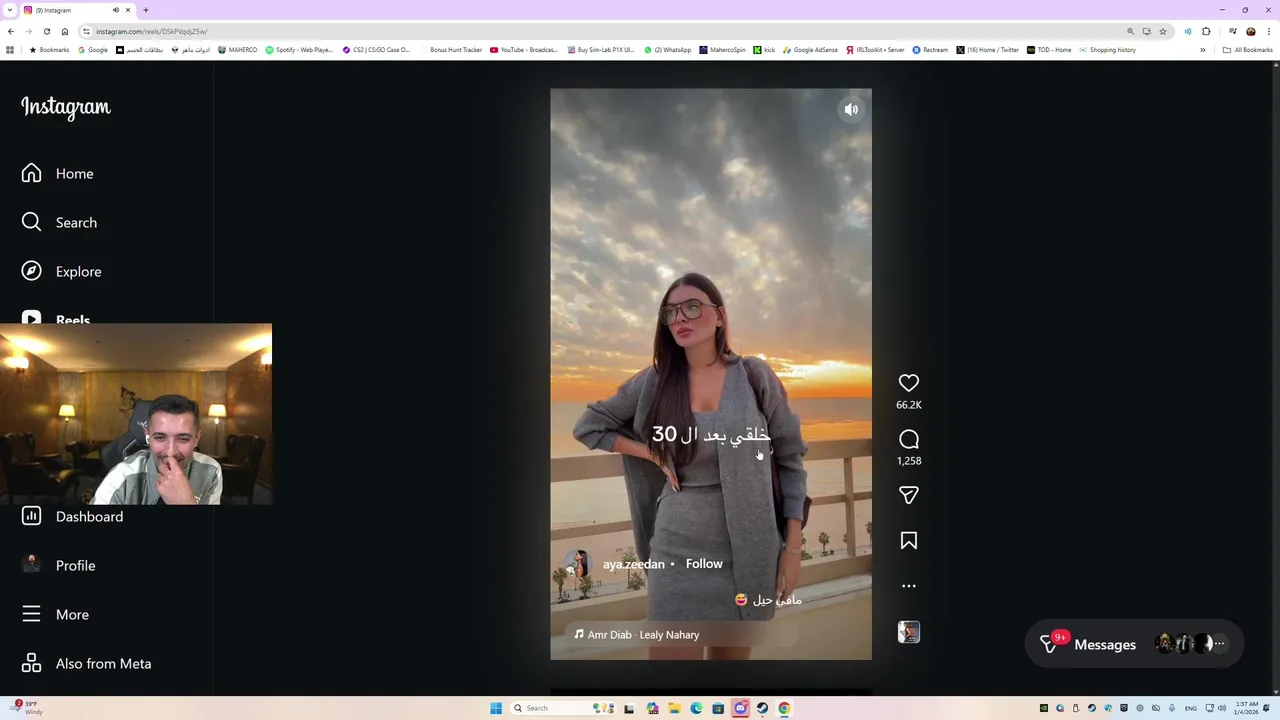1280x720 pixels.
Task: Follow aya.zeedan
Action: (x=704, y=564)
